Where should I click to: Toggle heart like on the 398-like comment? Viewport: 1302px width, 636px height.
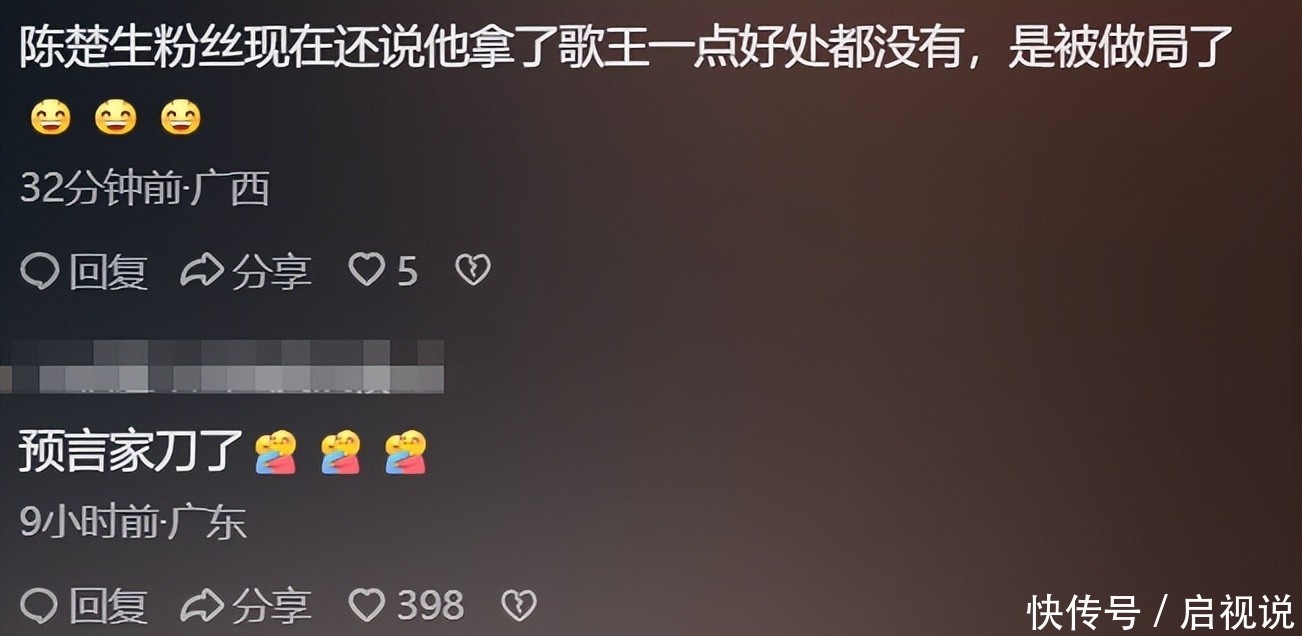tap(366, 605)
